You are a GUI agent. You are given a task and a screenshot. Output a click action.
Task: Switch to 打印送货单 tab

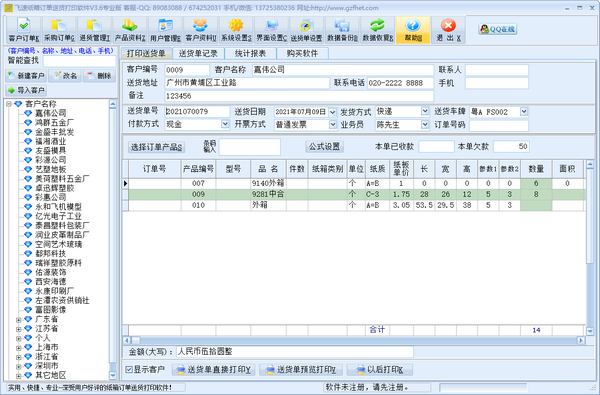point(146,53)
